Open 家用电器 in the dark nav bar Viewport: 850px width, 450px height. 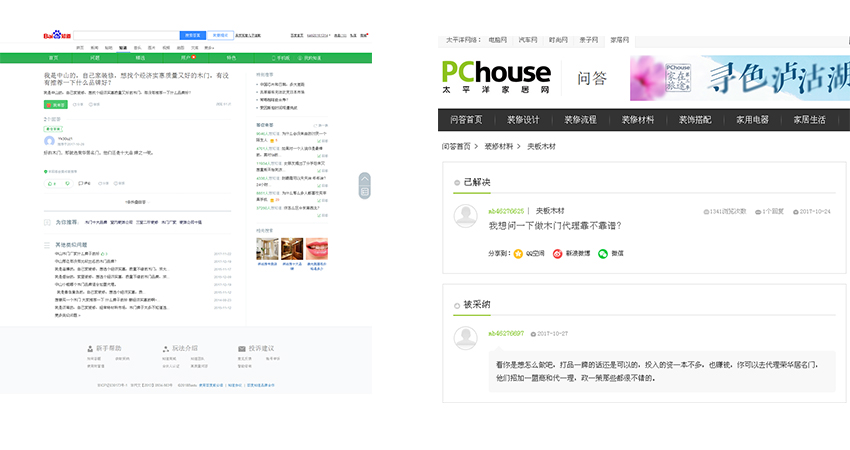752,120
